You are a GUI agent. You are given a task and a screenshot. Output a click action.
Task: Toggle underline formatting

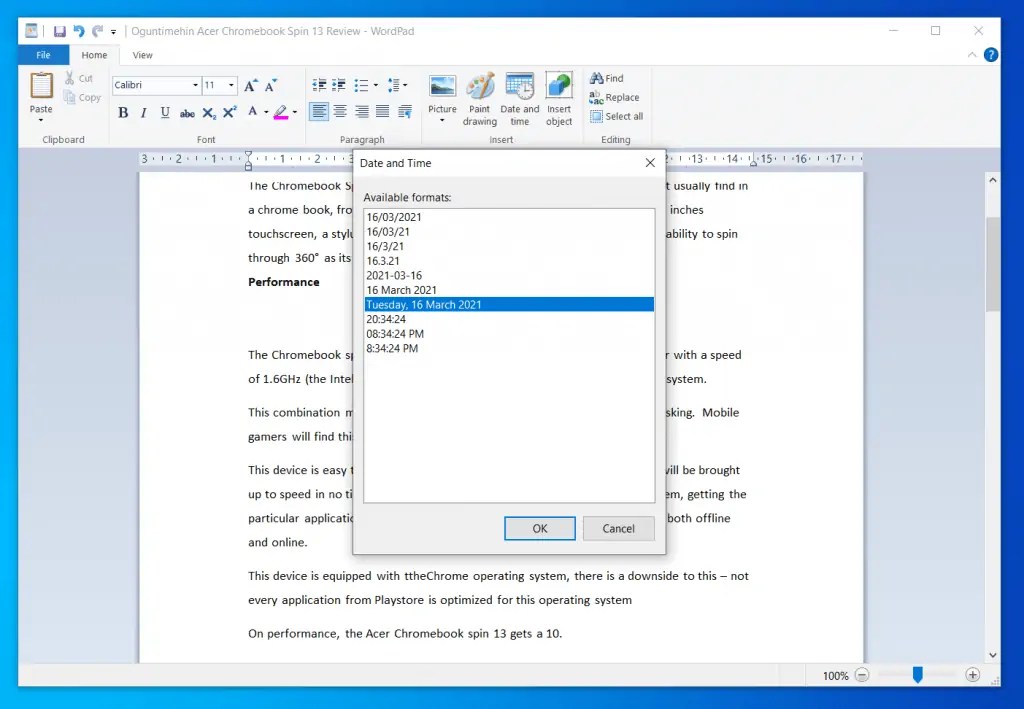165,112
